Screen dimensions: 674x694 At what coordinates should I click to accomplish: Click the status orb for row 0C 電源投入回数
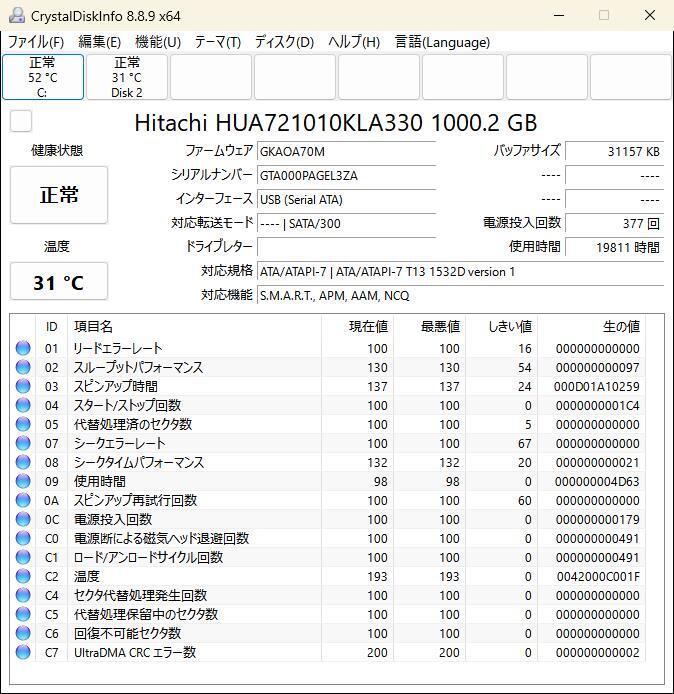pyautogui.click(x=23, y=520)
